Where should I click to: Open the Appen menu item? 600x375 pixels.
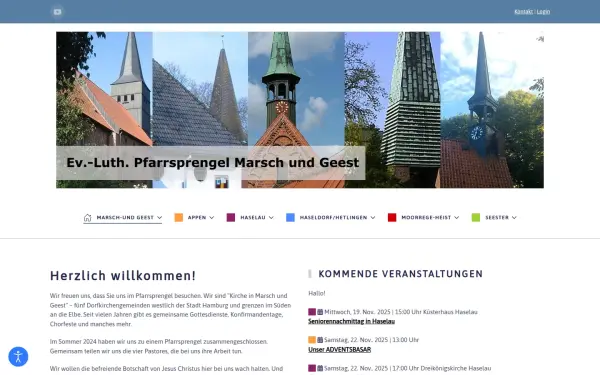click(x=197, y=218)
